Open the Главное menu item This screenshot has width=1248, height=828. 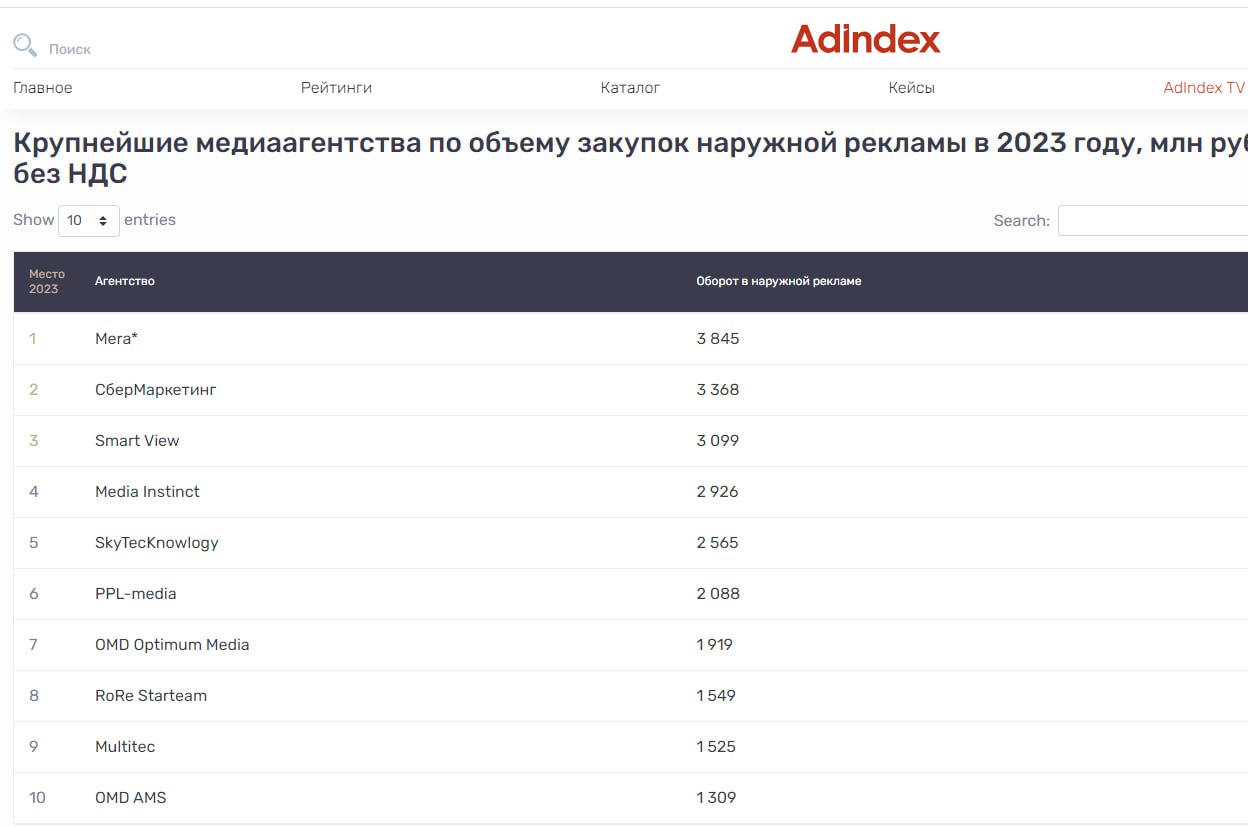click(x=43, y=88)
